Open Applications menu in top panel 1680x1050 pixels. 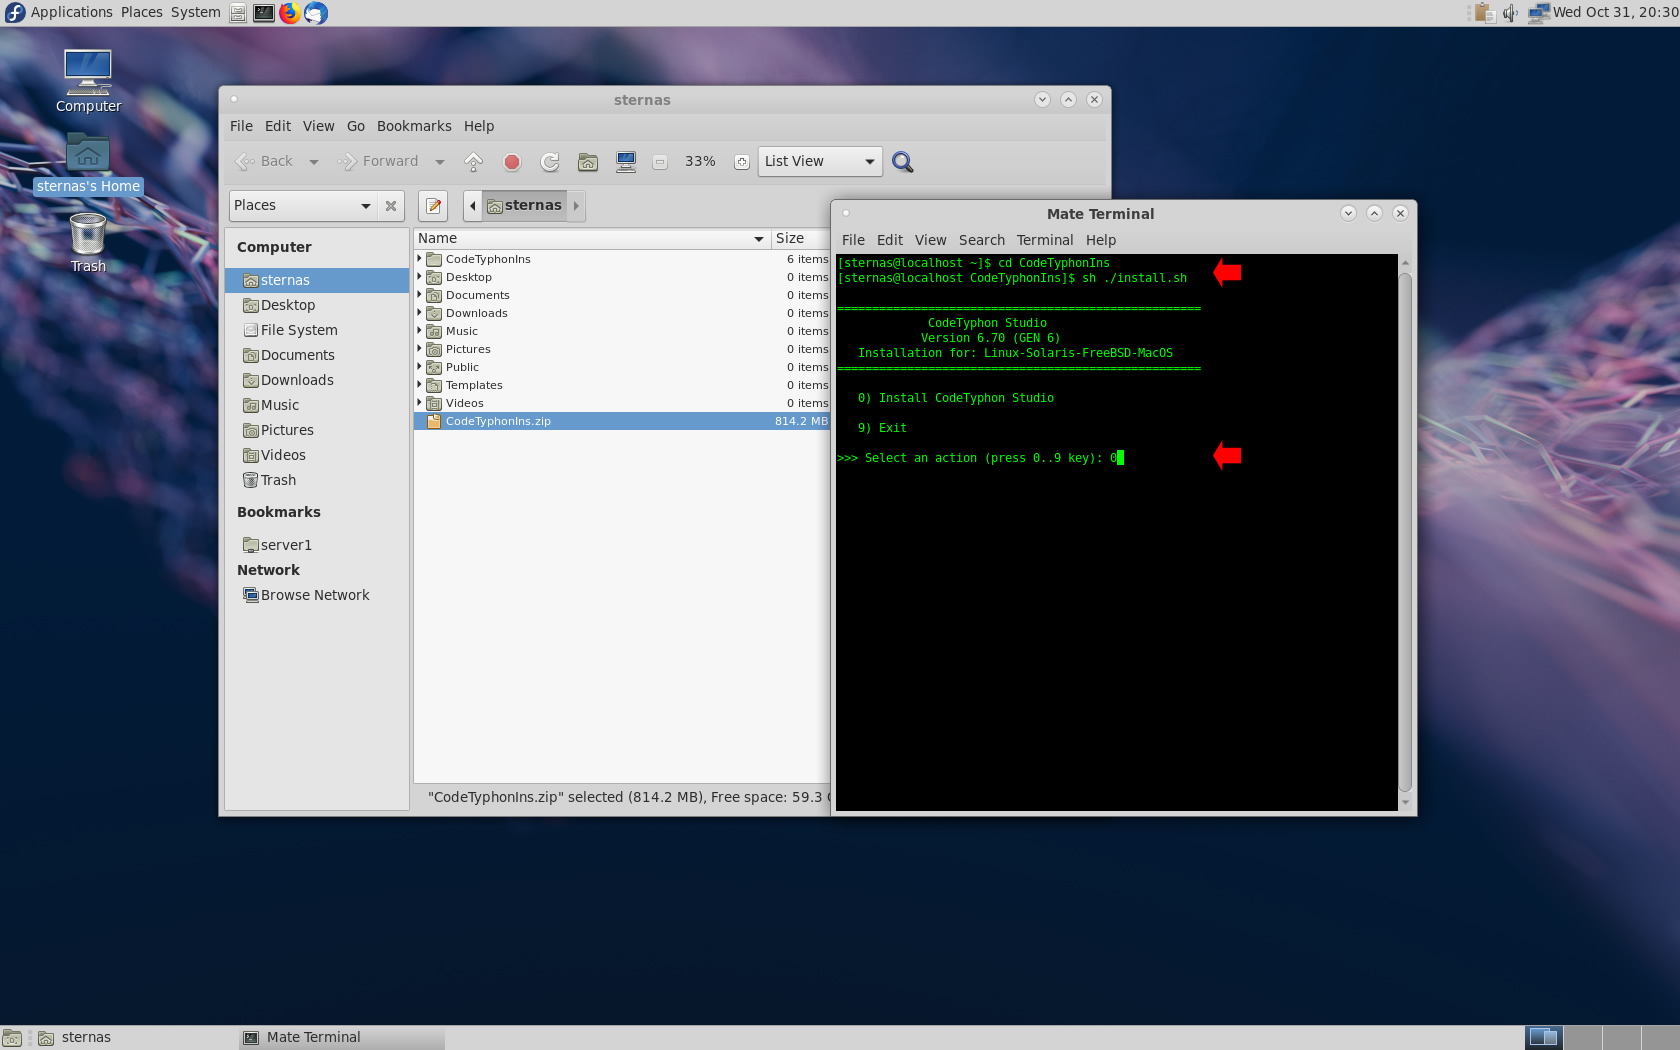[x=71, y=12]
